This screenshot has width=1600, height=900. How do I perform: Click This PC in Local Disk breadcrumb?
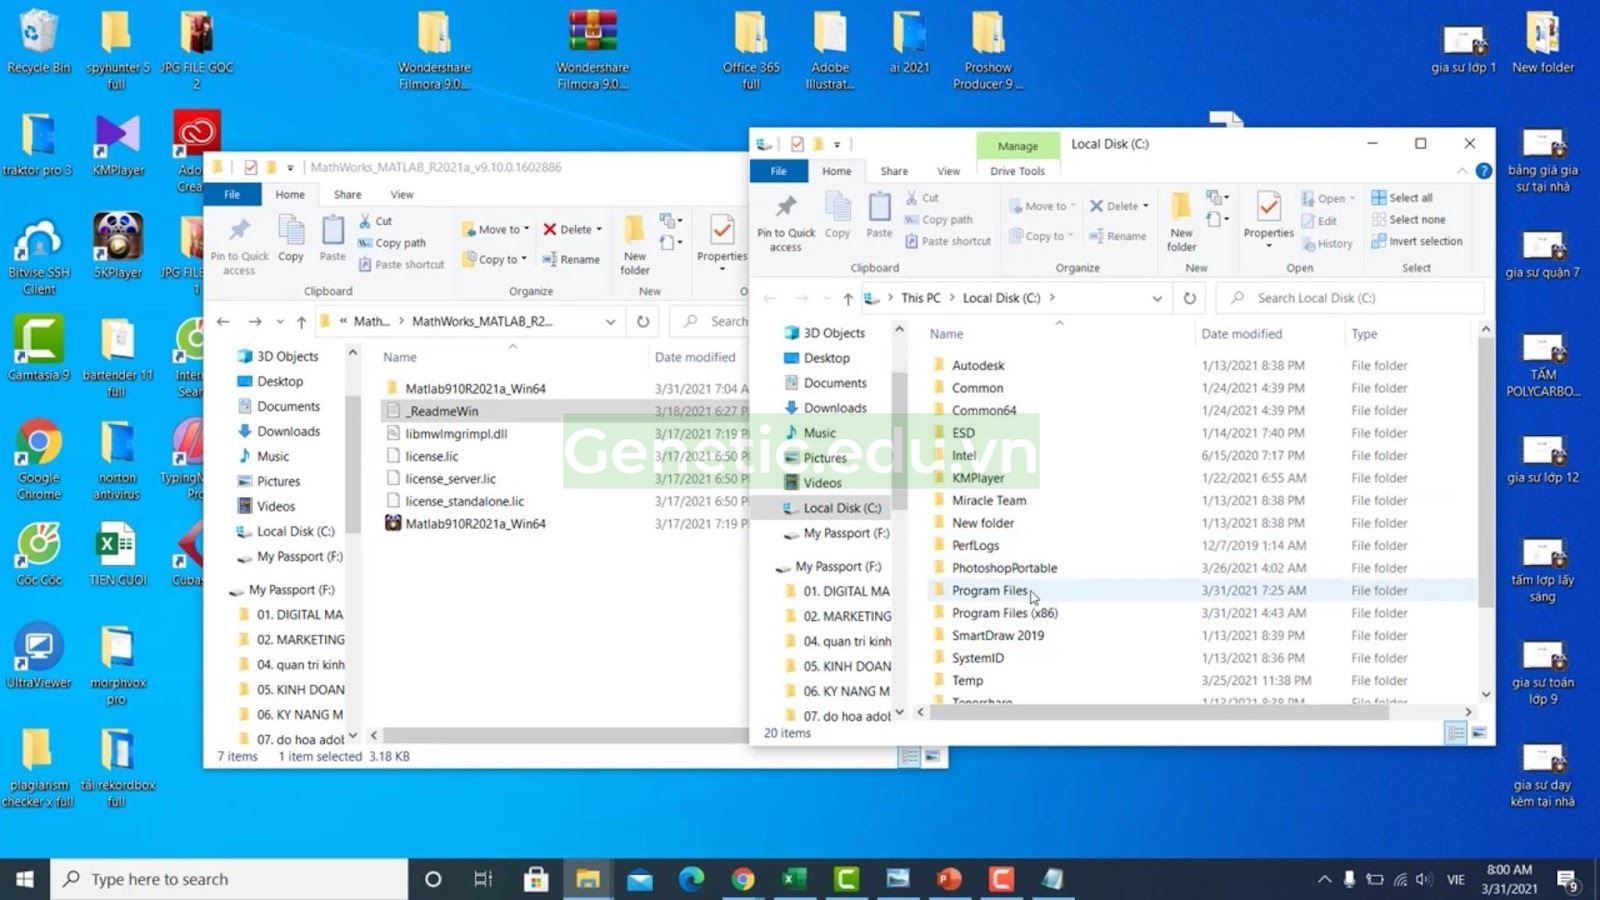(x=920, y=298)
